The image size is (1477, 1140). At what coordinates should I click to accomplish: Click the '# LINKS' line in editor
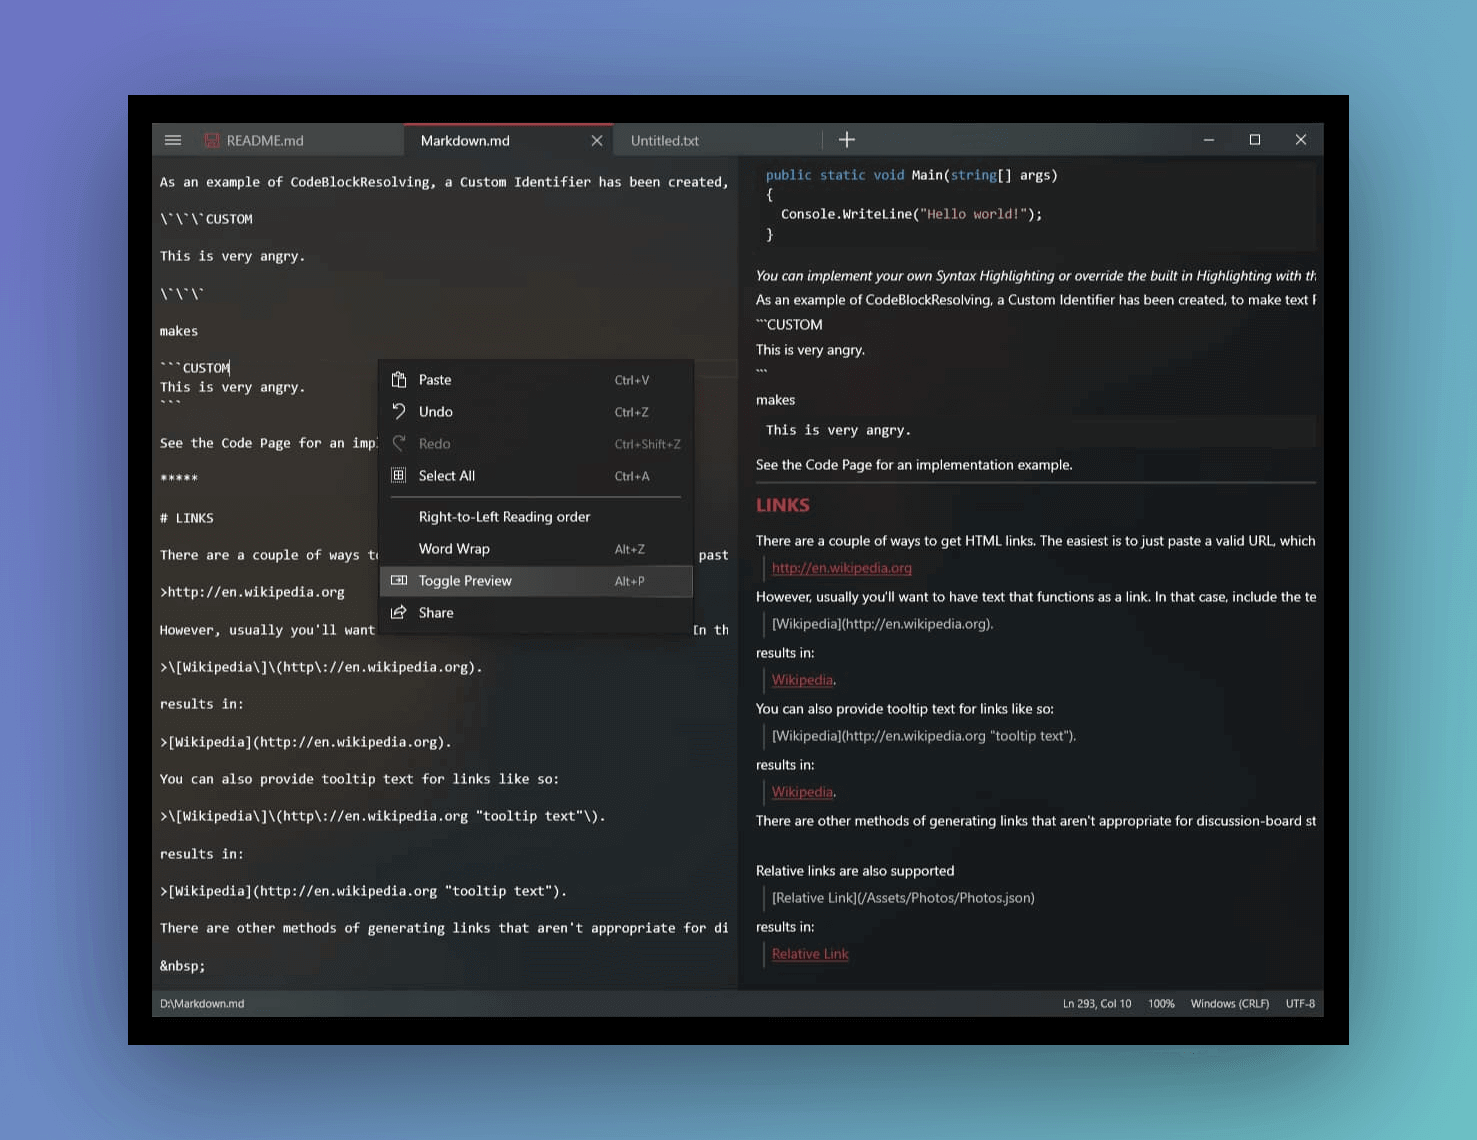[x=187, y=518]
